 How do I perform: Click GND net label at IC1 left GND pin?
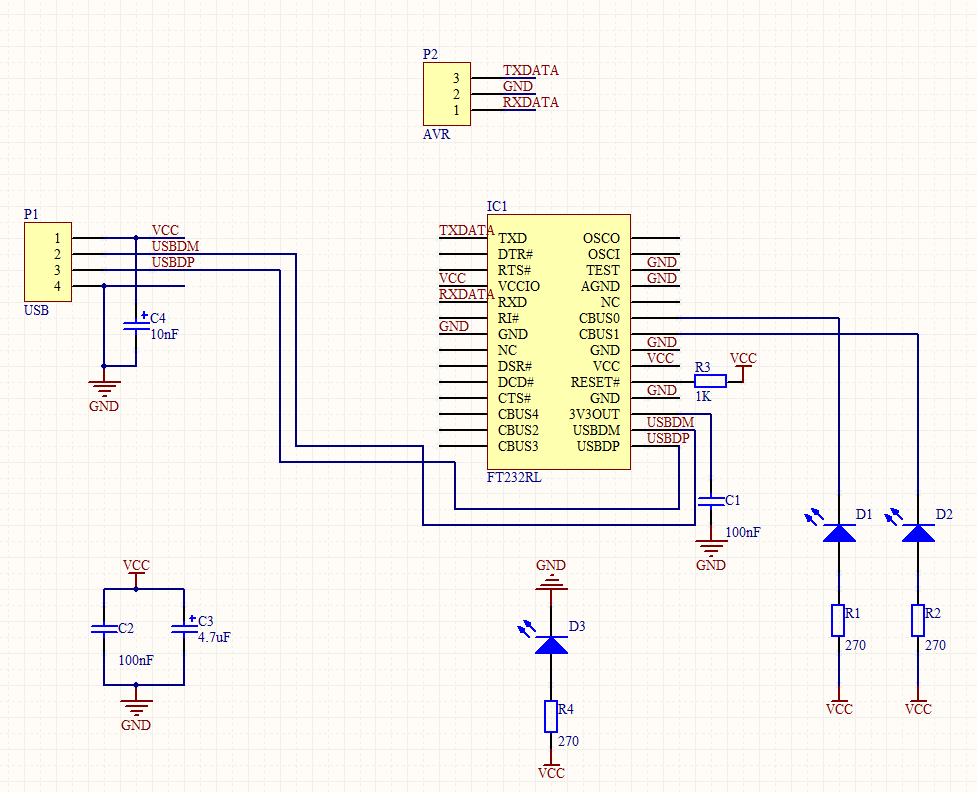point(454,326)
